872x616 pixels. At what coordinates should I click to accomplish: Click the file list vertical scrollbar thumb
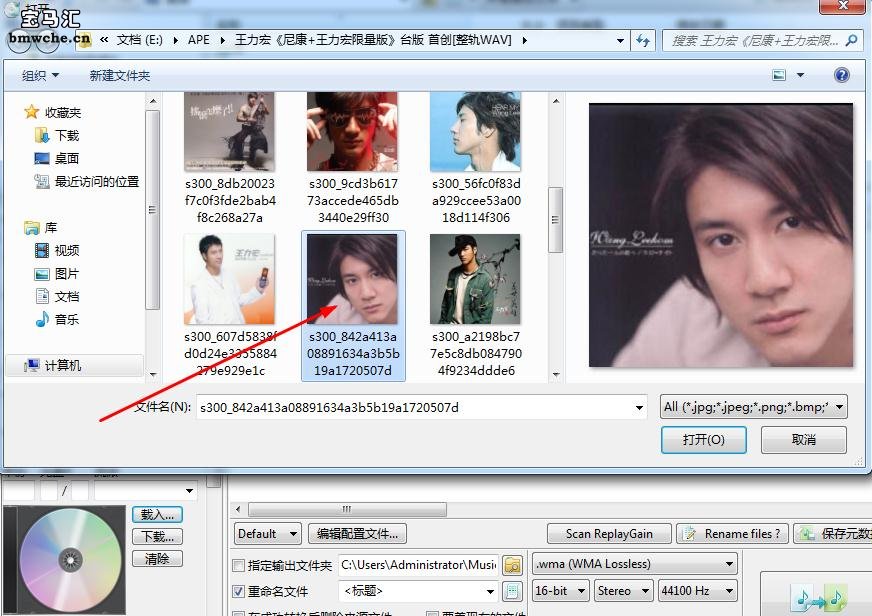click(x=555, y=220)
